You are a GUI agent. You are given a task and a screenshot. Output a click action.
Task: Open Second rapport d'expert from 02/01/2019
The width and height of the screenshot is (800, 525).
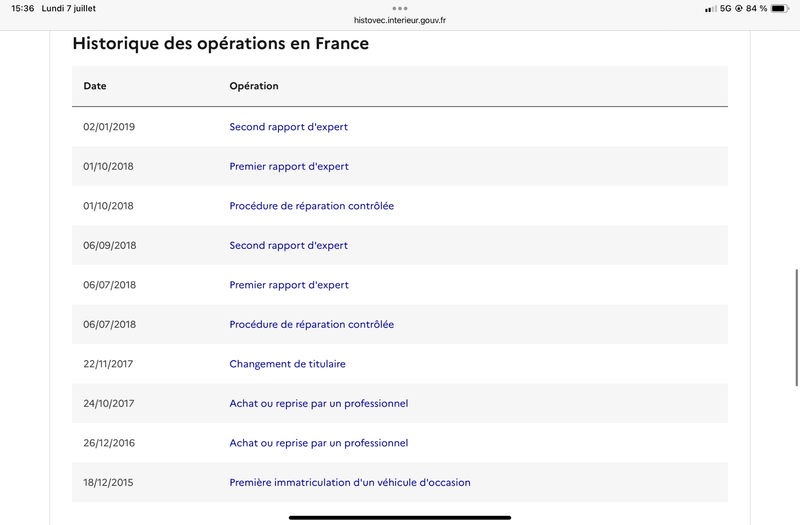coord(288,127)
